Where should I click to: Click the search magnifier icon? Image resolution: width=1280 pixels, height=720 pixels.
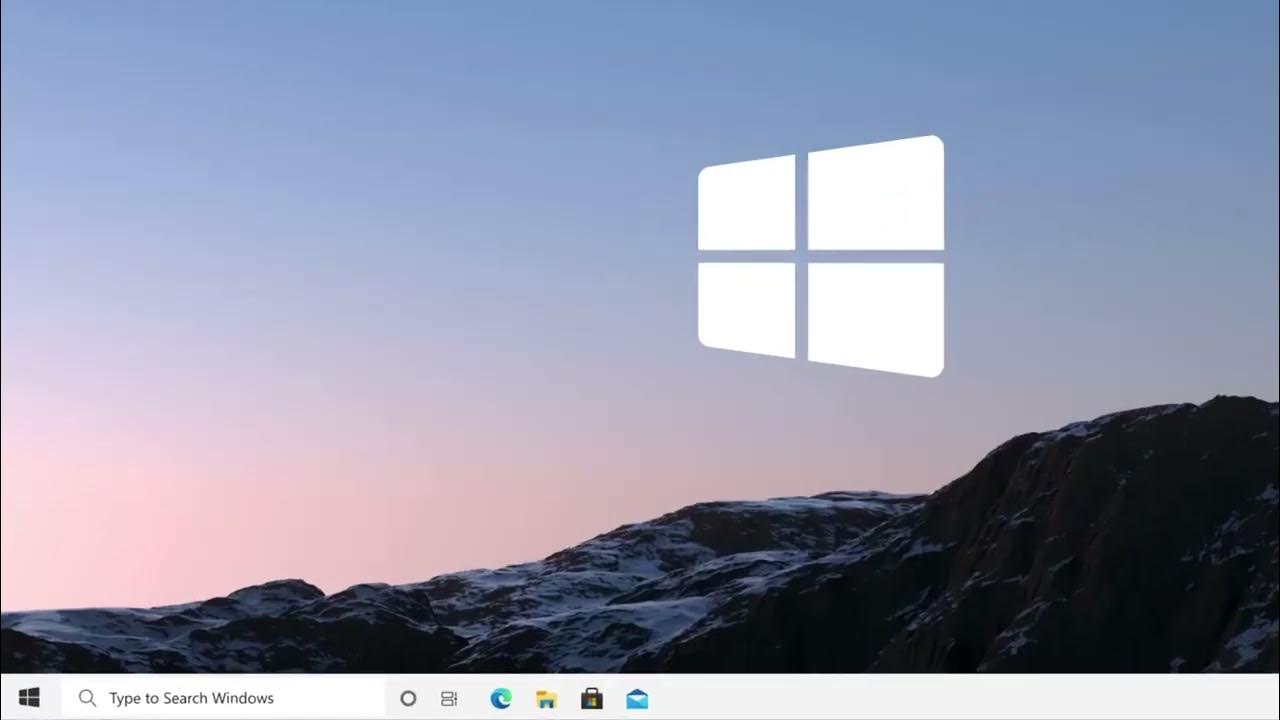pos(87,698)
